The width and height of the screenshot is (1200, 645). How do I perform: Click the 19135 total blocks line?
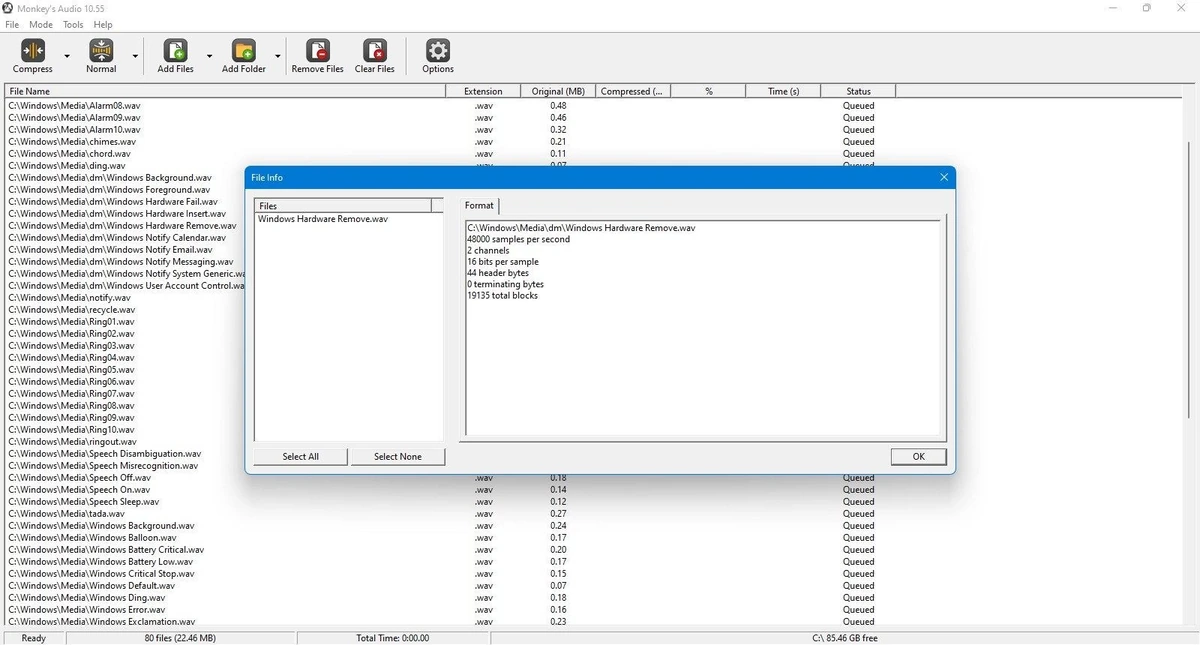tap(502, 295)
